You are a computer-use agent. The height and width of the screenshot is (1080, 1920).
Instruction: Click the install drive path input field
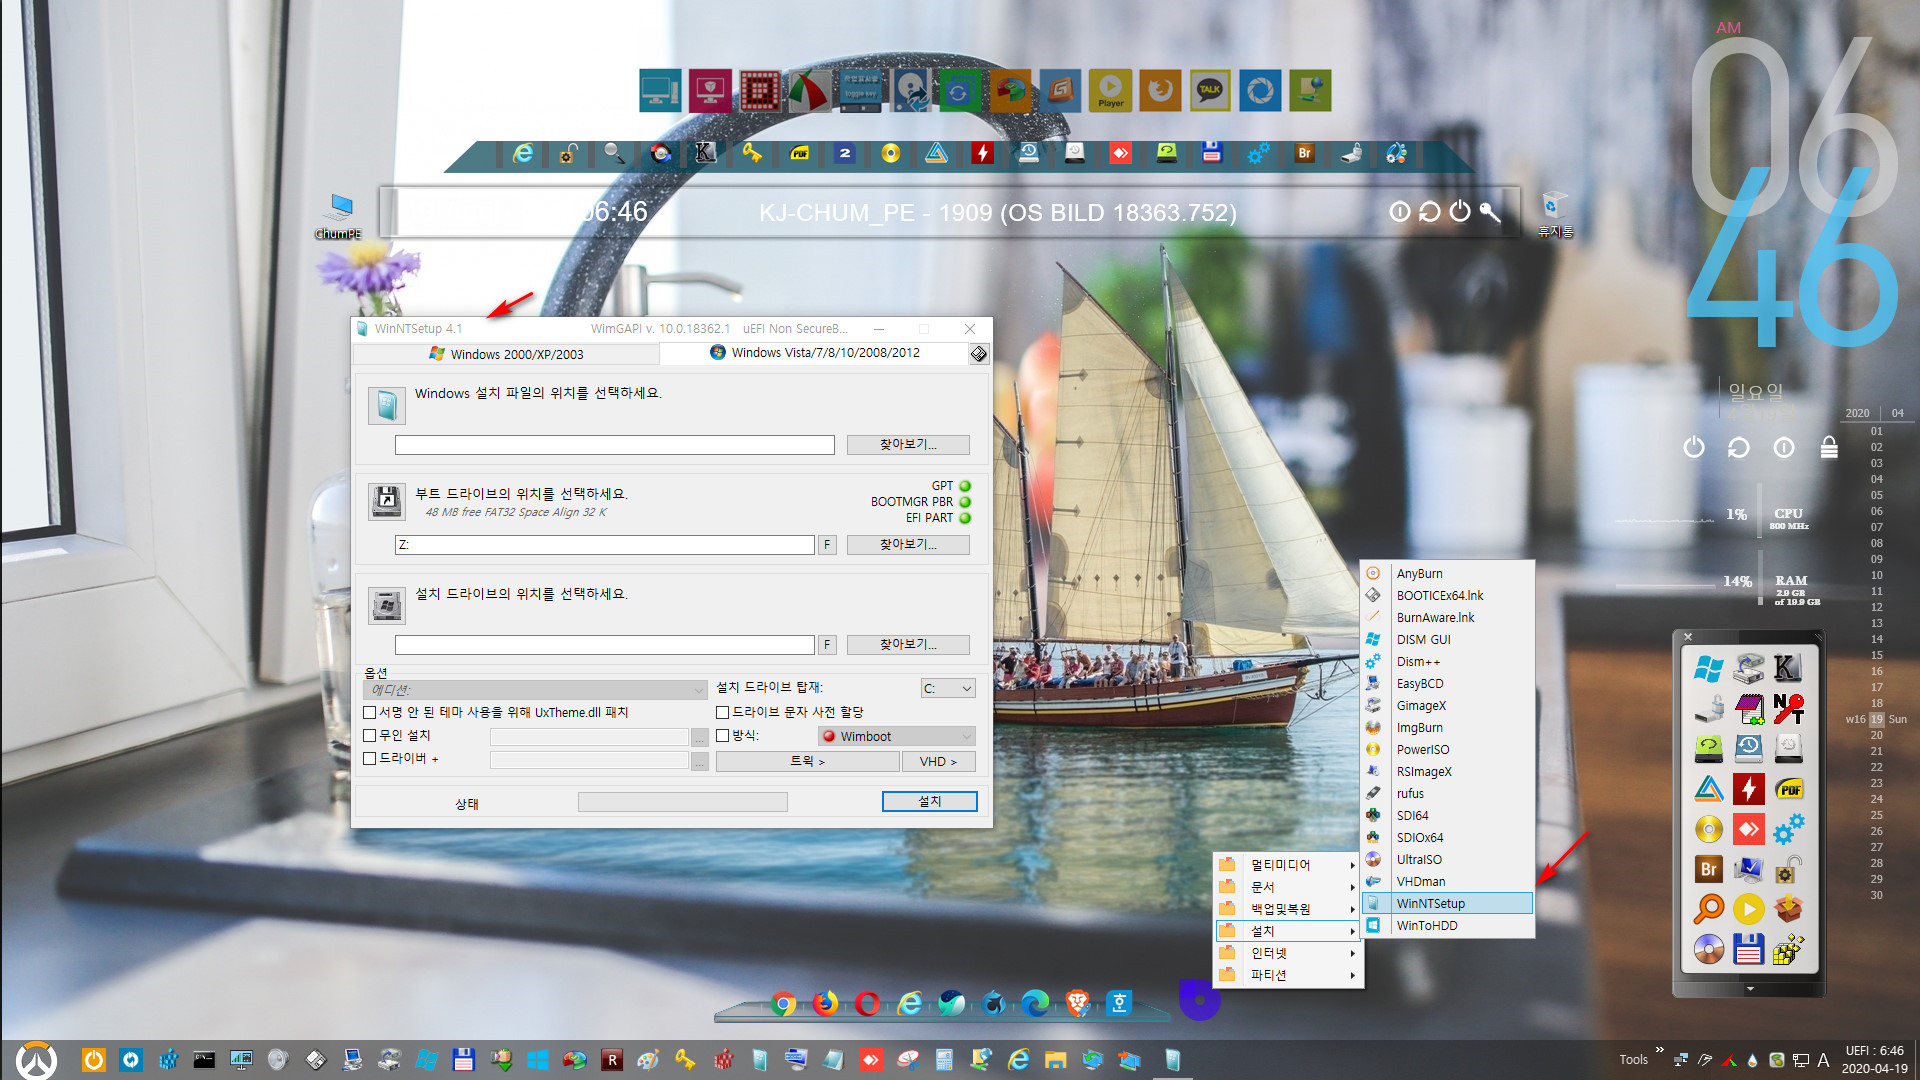[604, 645]
